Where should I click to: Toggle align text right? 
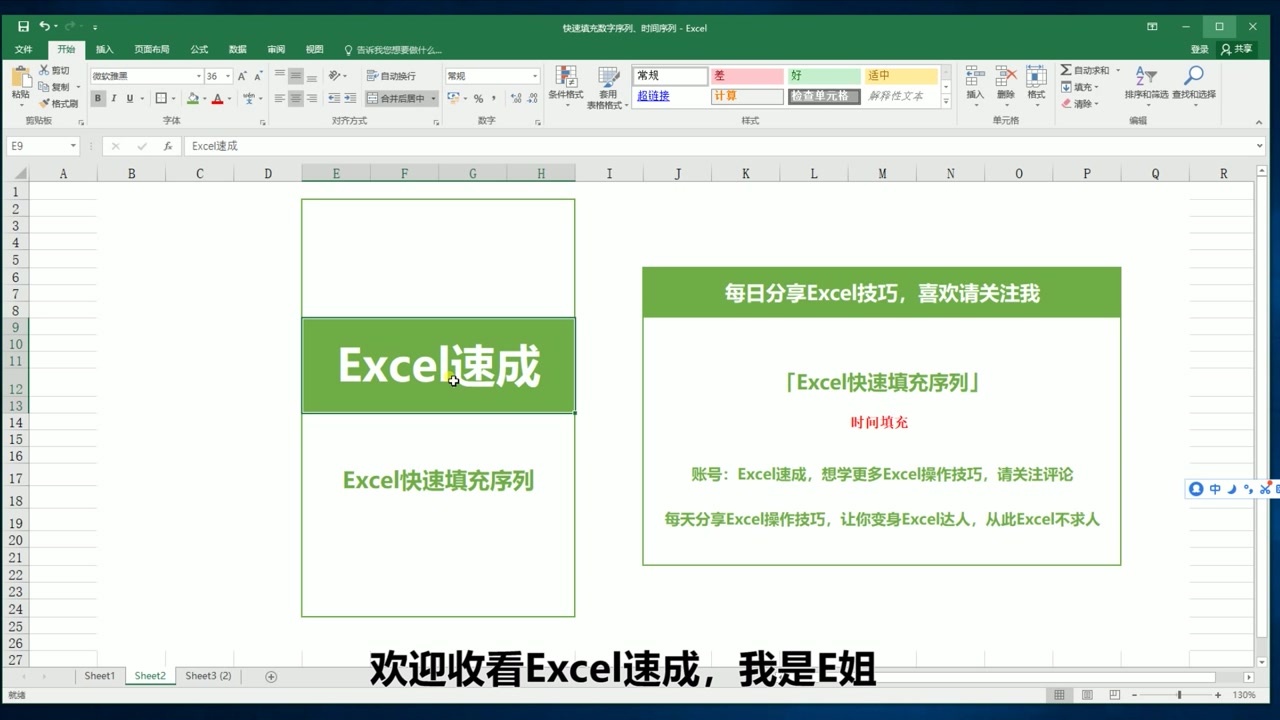coord(312,98)
